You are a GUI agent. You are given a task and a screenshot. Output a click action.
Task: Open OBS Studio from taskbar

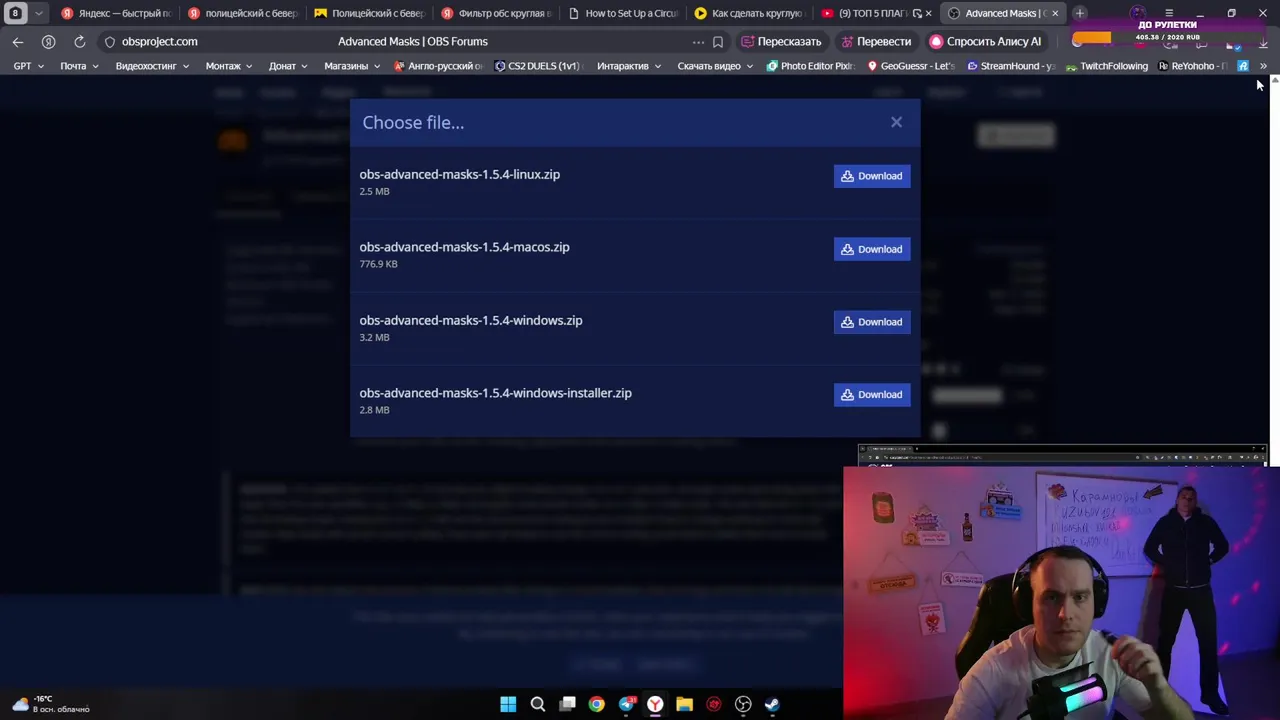click(743, 704)
